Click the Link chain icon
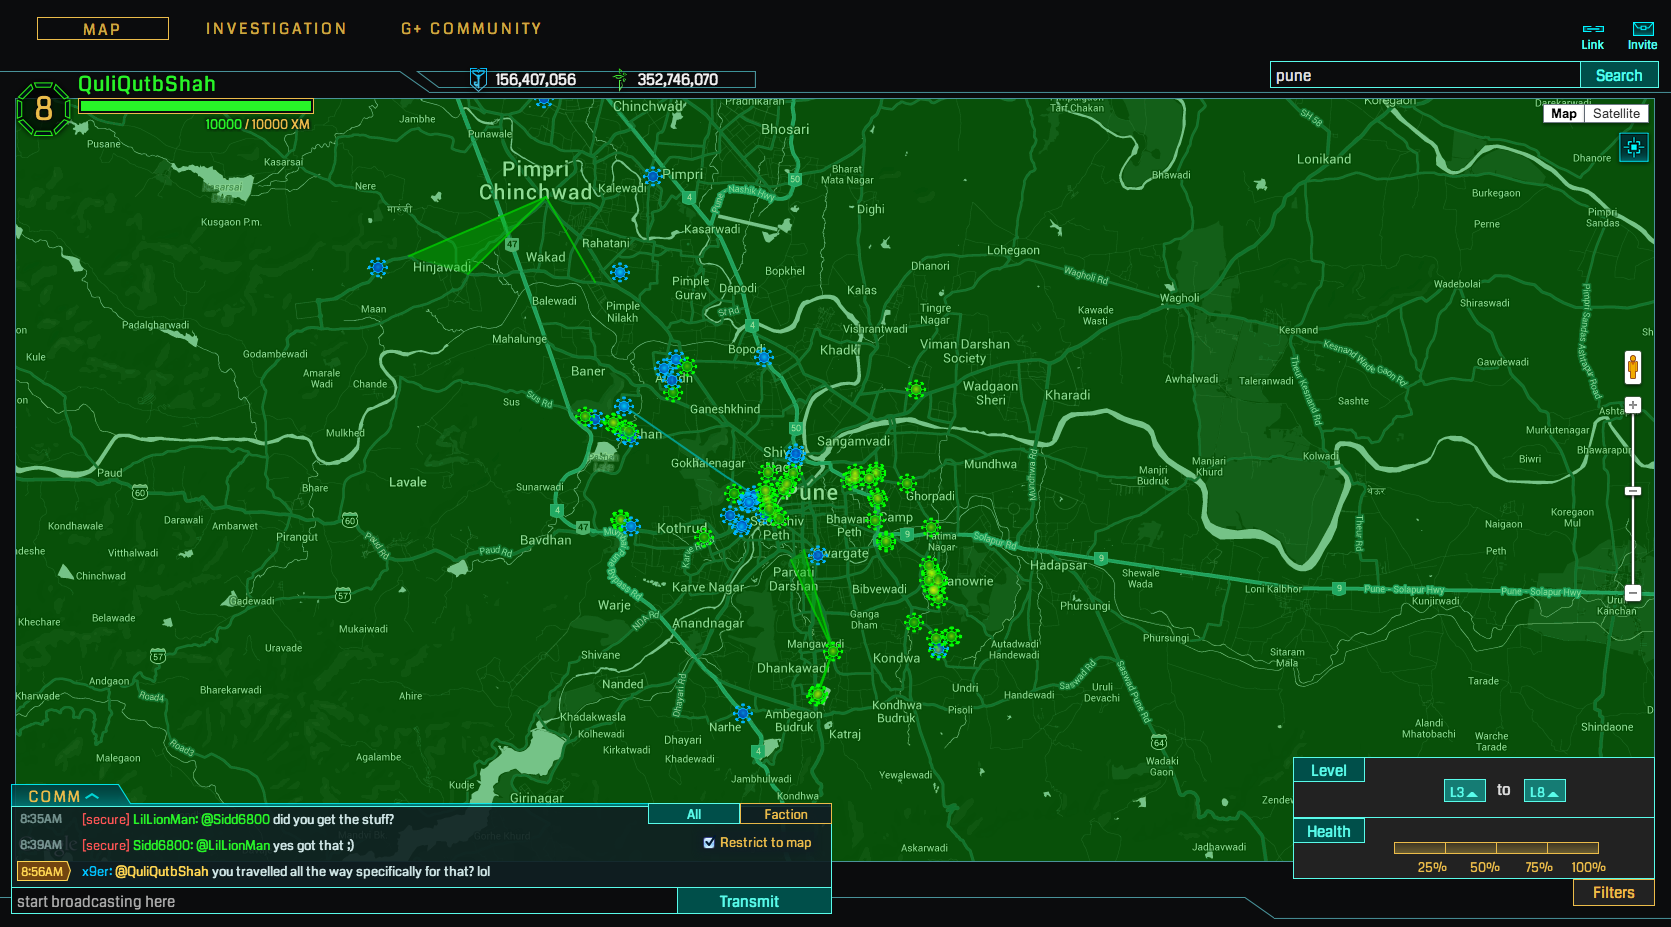 [1593, 28]
